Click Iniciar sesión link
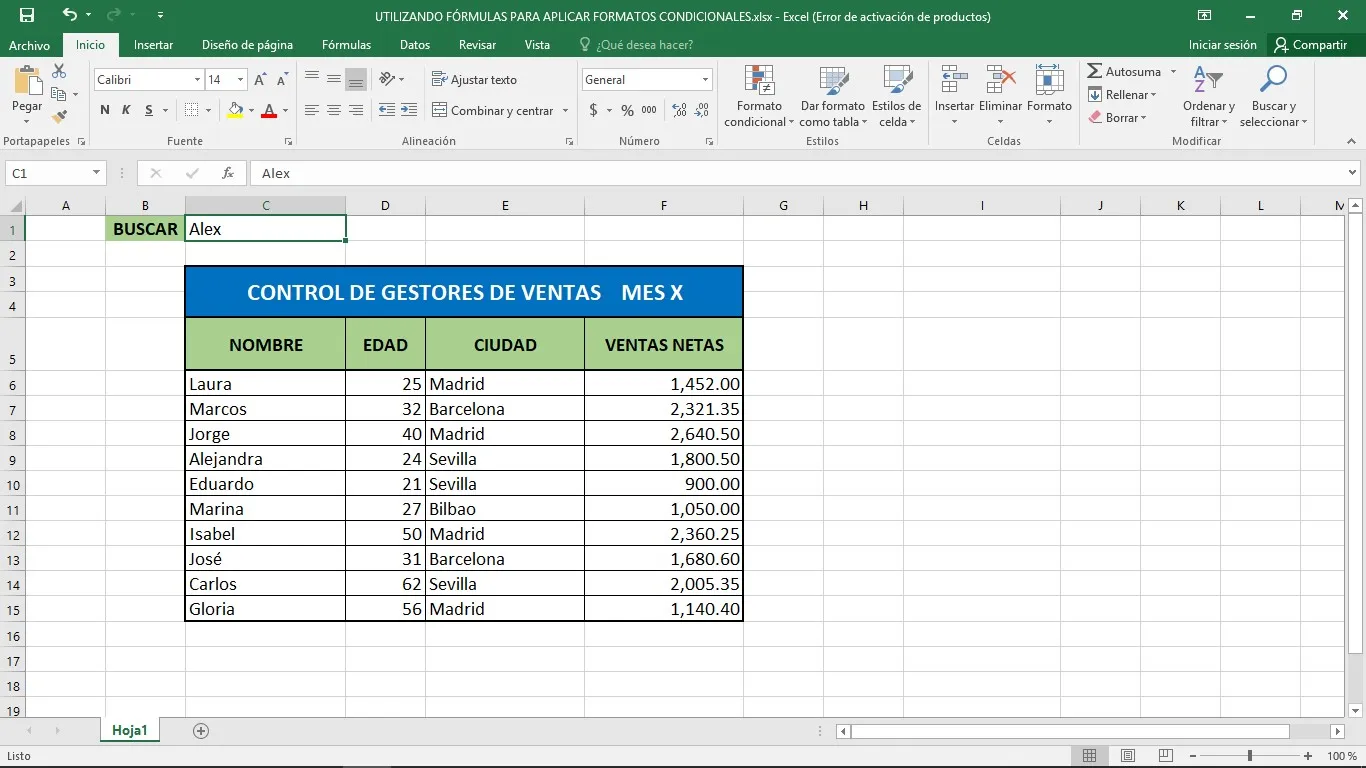 pyautogui.click(x=1222, y=45)
